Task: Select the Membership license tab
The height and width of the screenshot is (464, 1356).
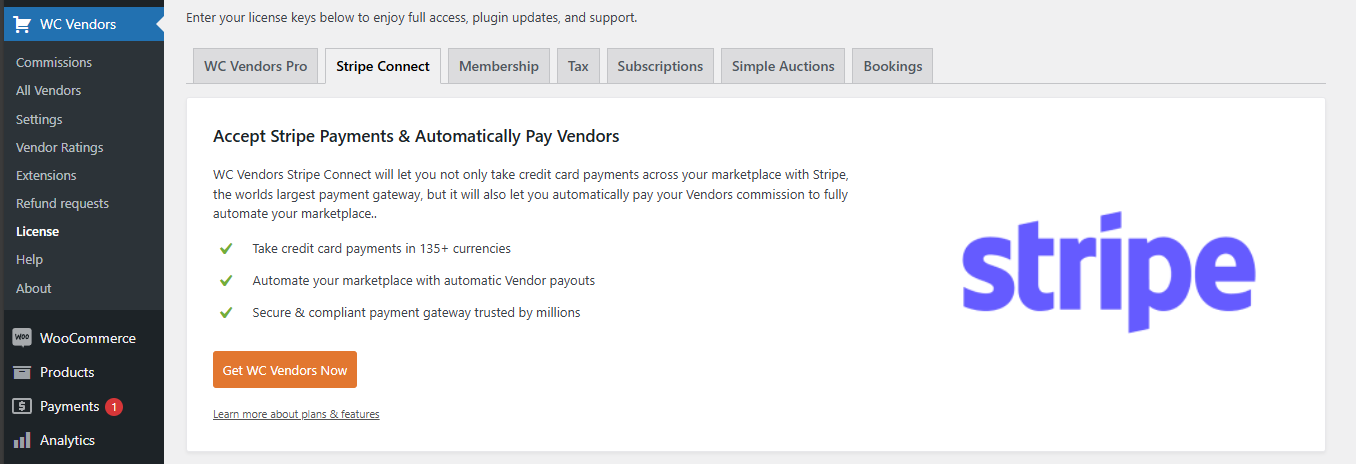Action: [499, 66]
